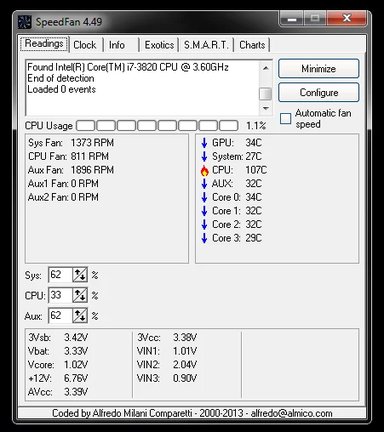Click the Aux1 Fan 0 RPM reading
The width and height of the screenshot is (384, 432).
(63, 184)
